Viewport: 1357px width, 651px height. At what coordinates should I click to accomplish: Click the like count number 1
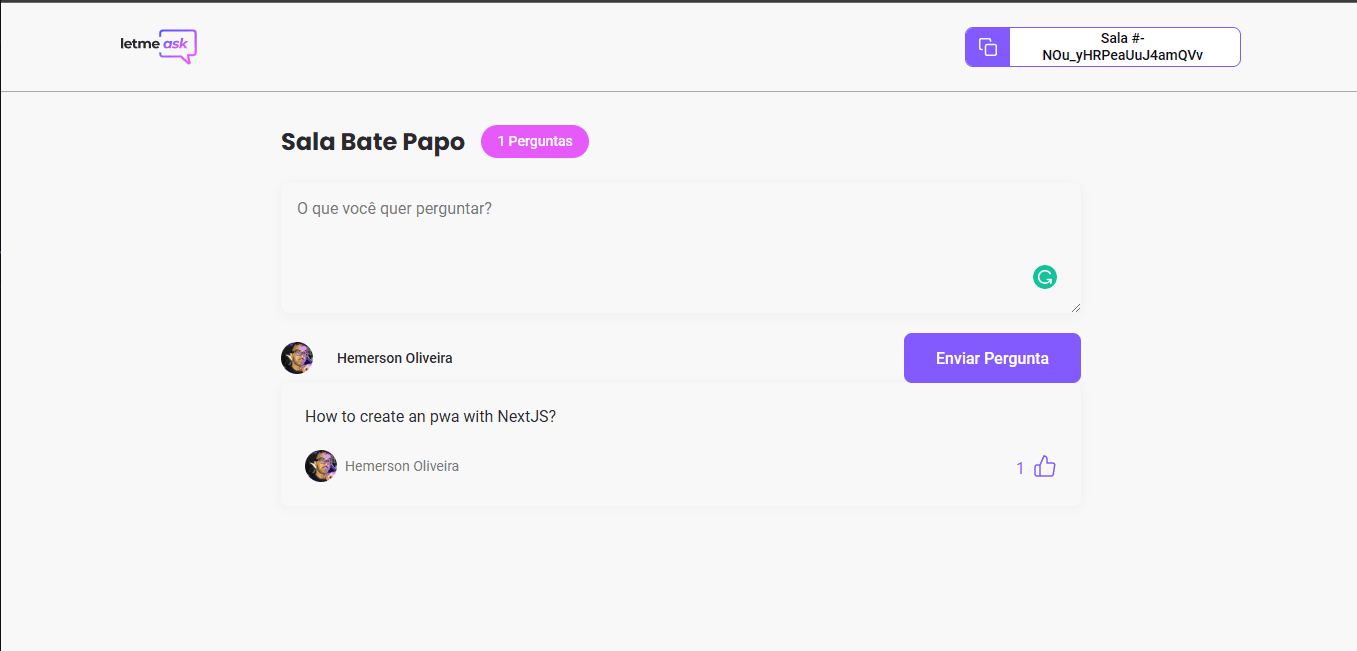(x=1020, y=468)
